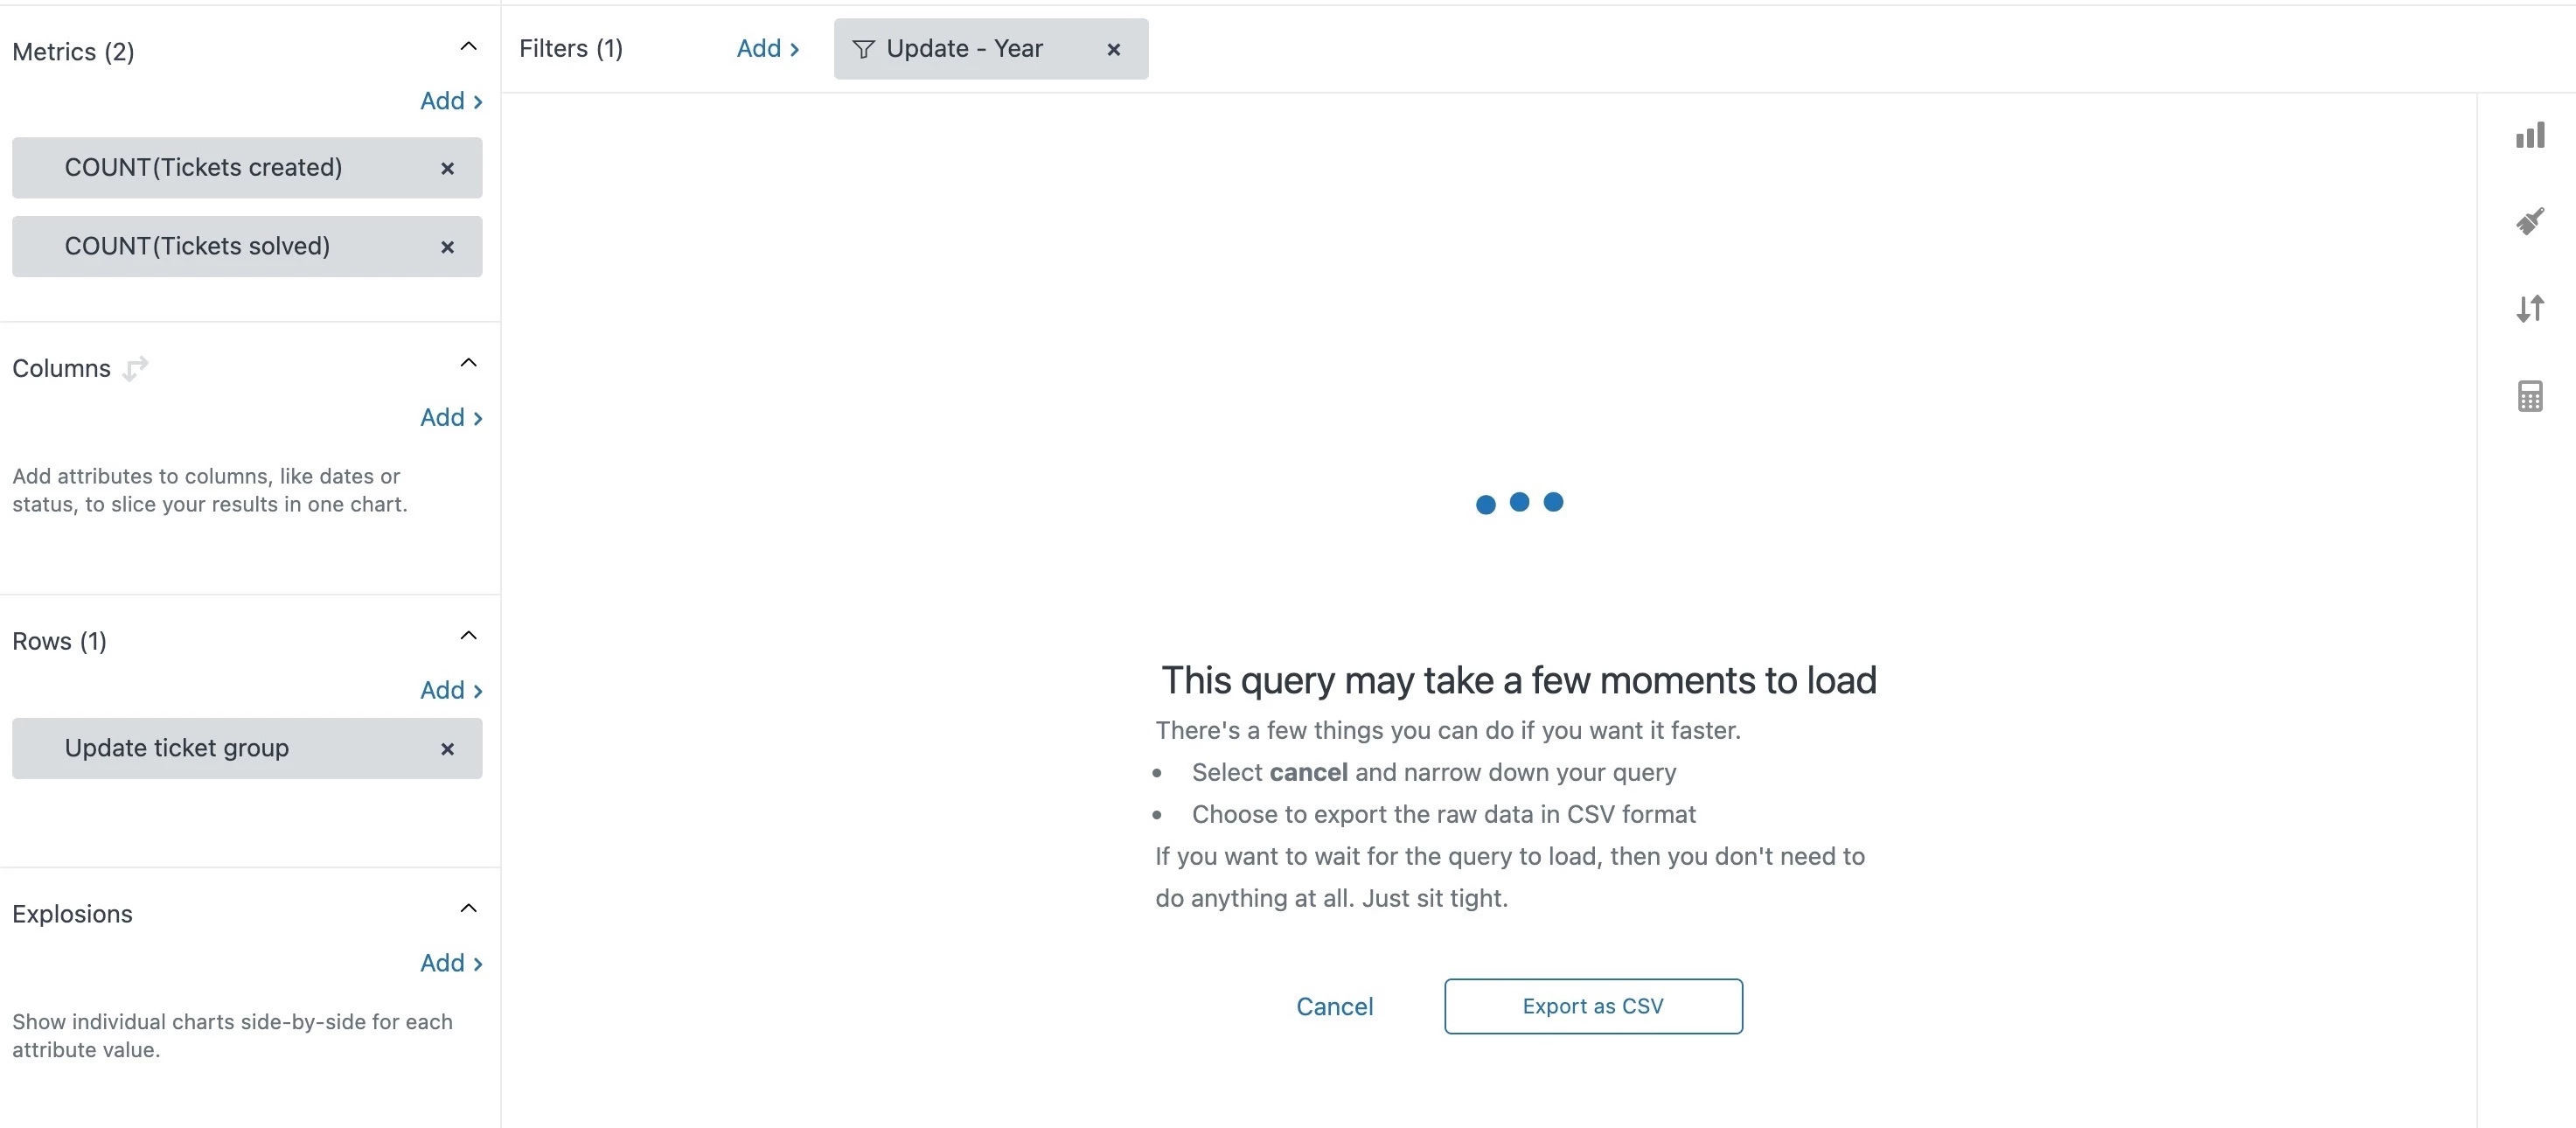
Task: Collapse the Metrics section
Action: (468, 46)
